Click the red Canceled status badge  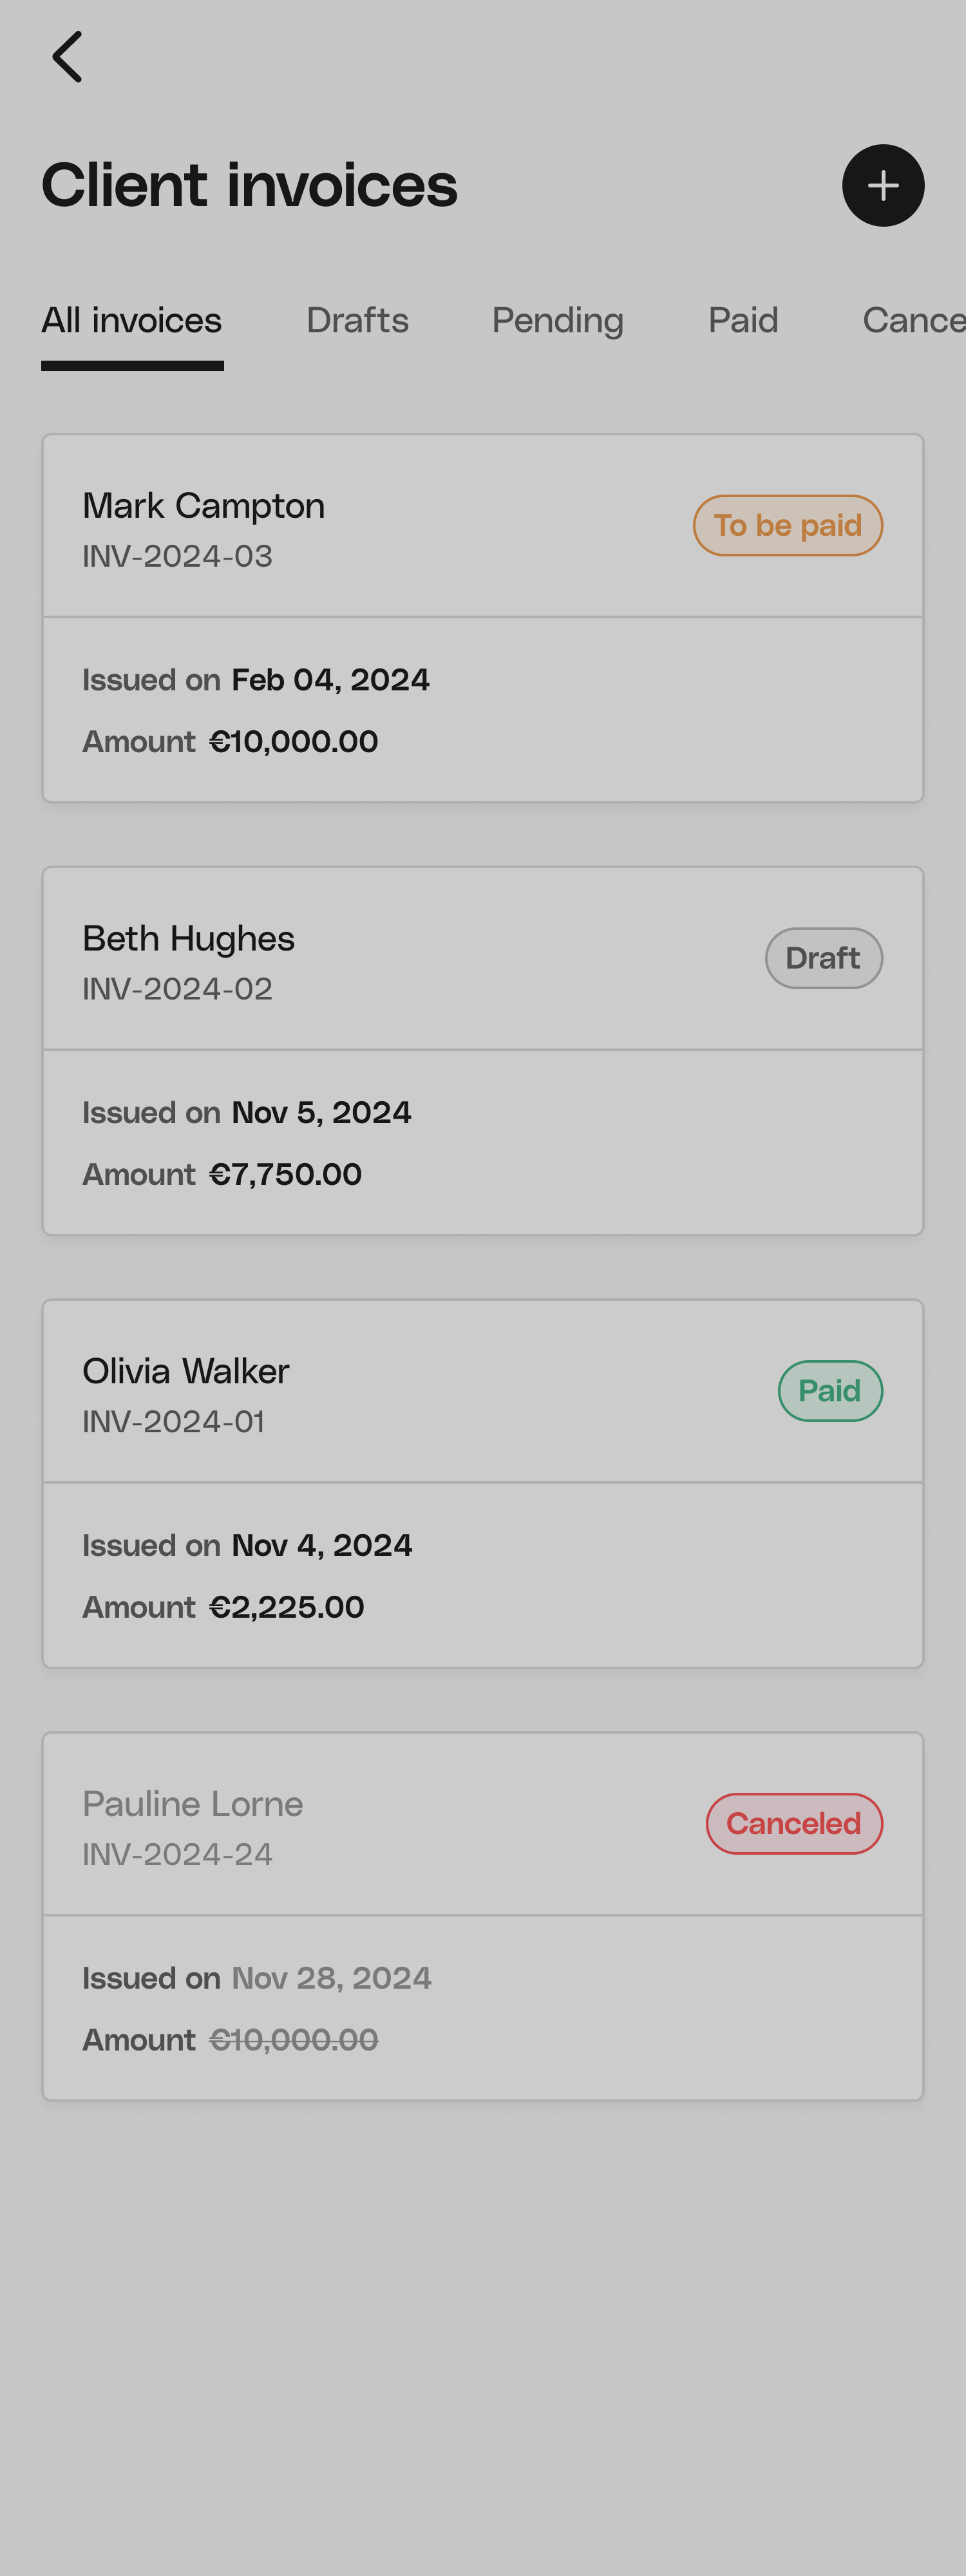pos(793,1824)
